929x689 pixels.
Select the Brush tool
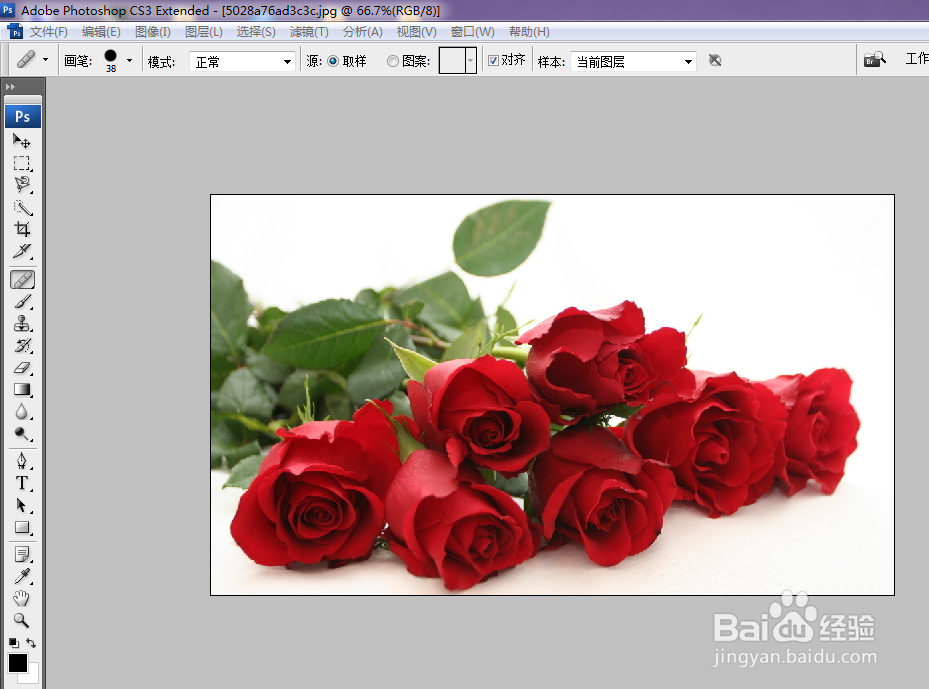(22, 302)
